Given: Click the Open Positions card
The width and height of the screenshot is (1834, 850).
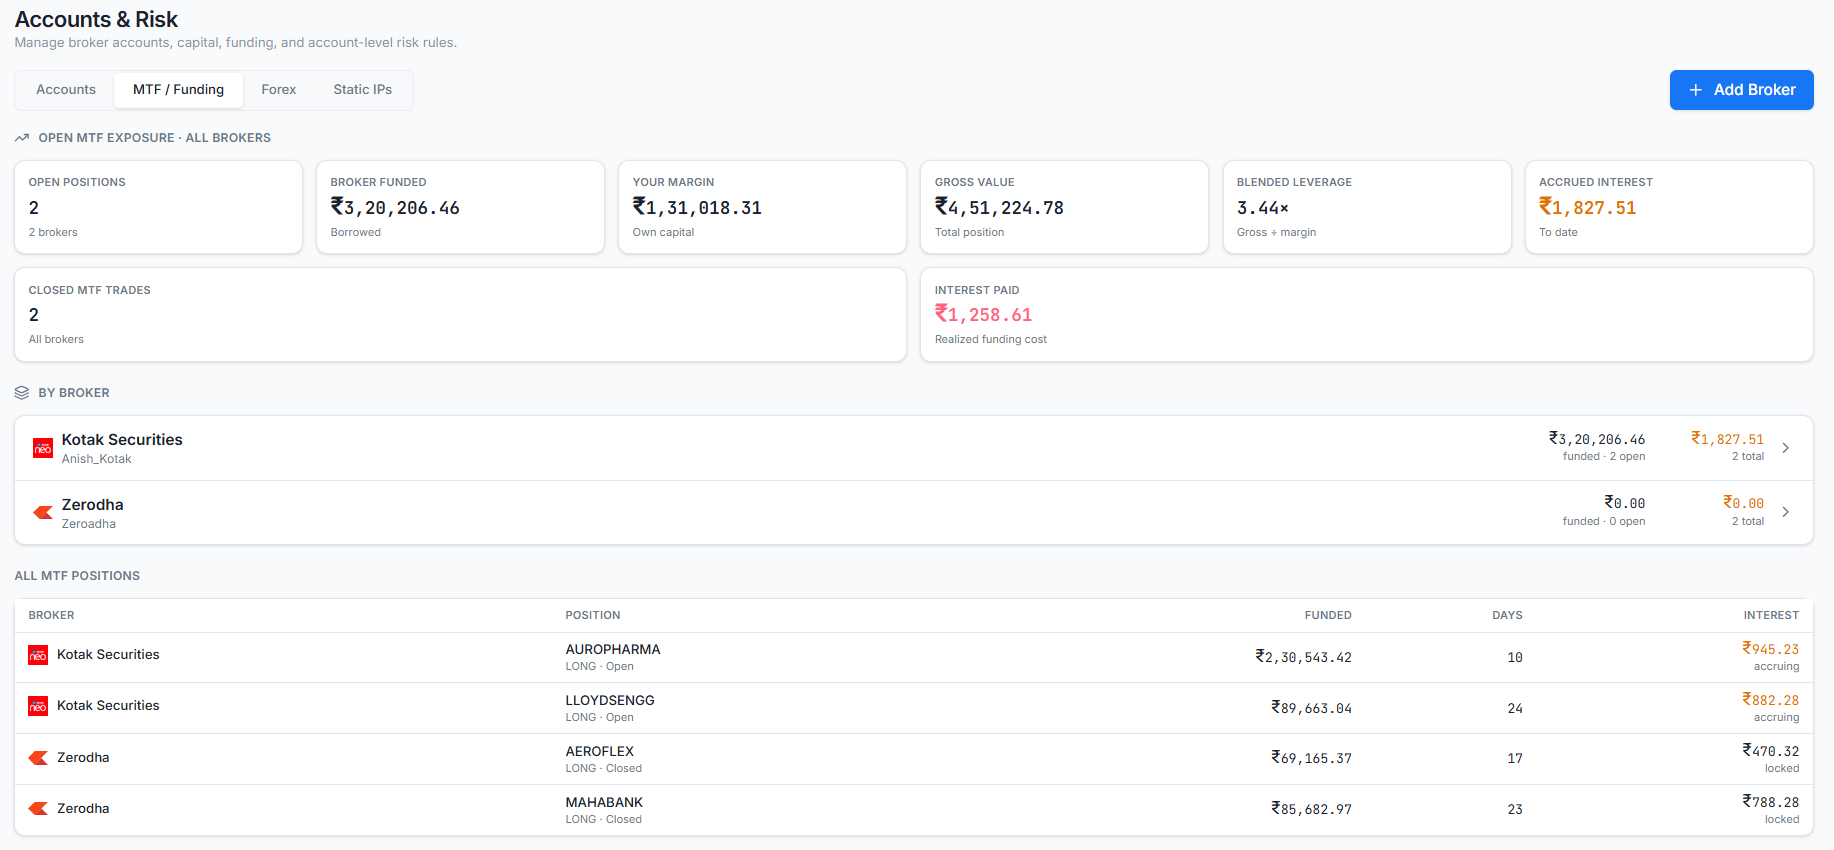Looking at the screenshot, I should (158, 207).
